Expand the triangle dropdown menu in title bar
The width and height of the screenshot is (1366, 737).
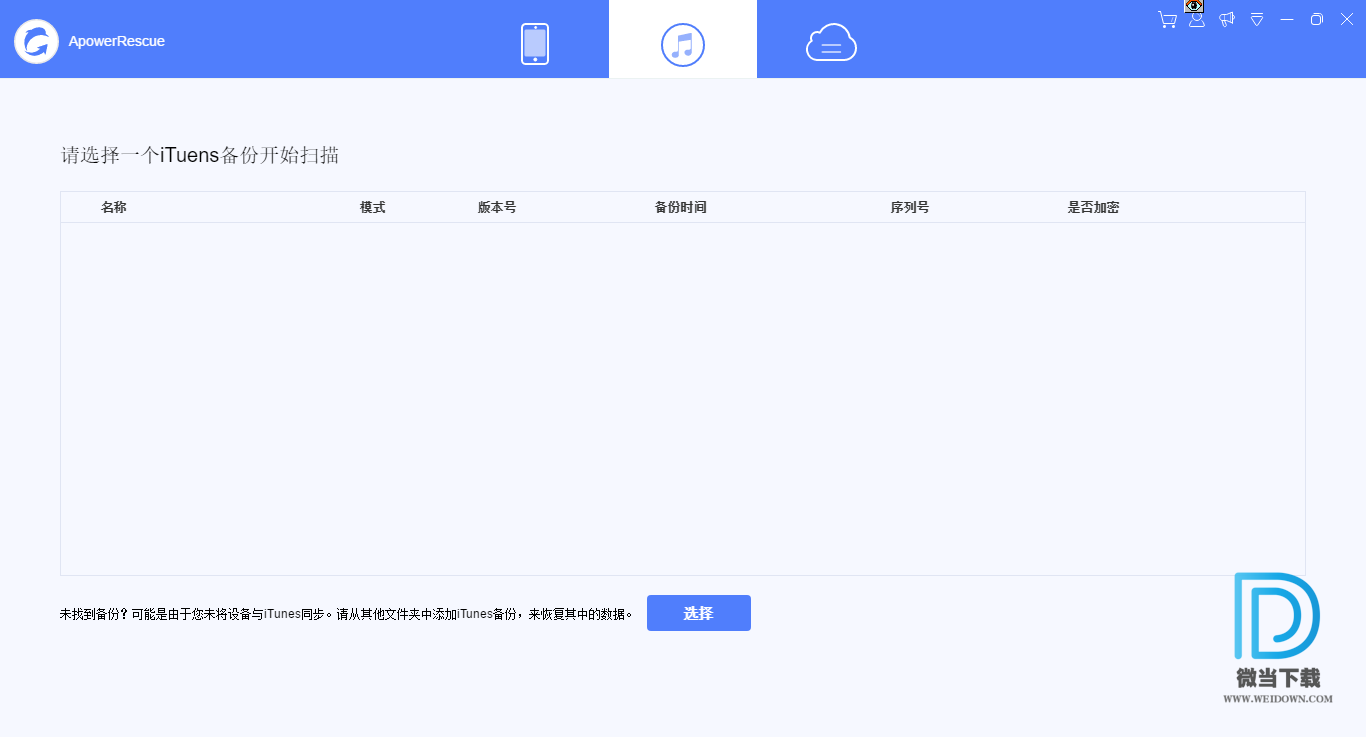point(1257,19)
